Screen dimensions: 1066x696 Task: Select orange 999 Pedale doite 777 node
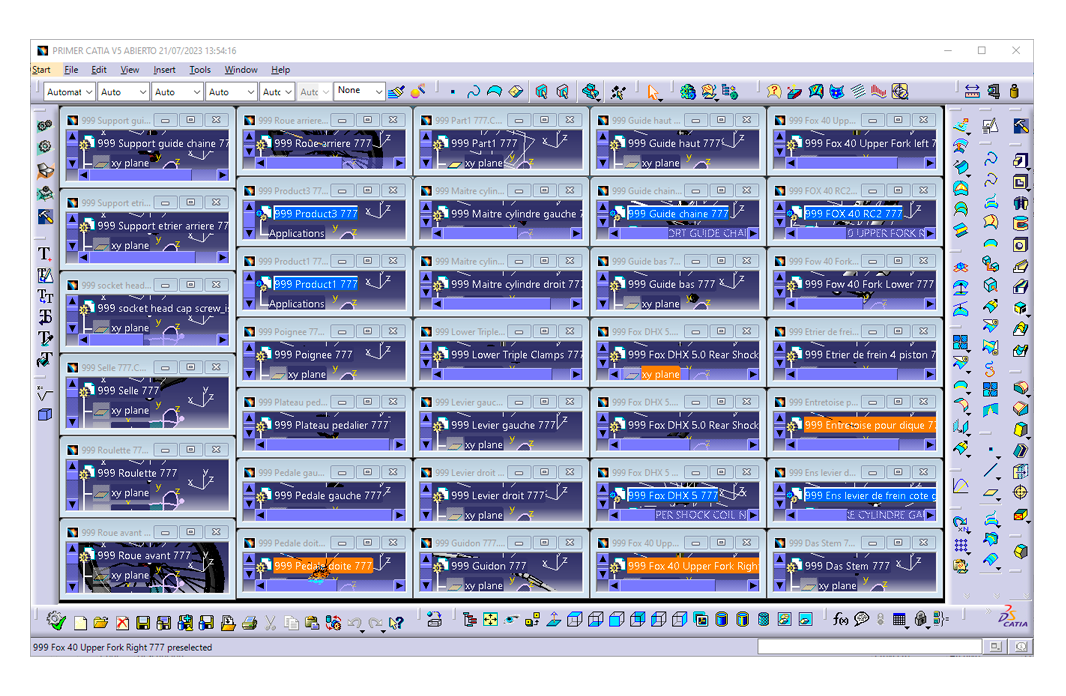pos(323,566)
